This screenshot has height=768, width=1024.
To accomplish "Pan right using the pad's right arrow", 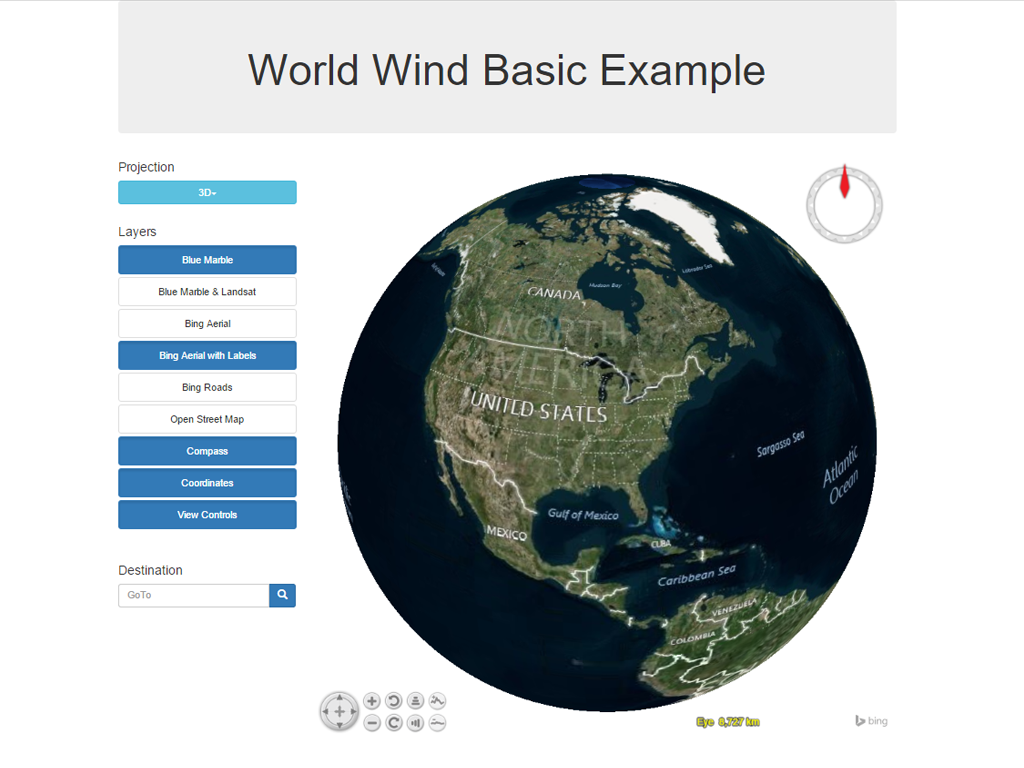I will pyautogui.click(x=353, y=711).
